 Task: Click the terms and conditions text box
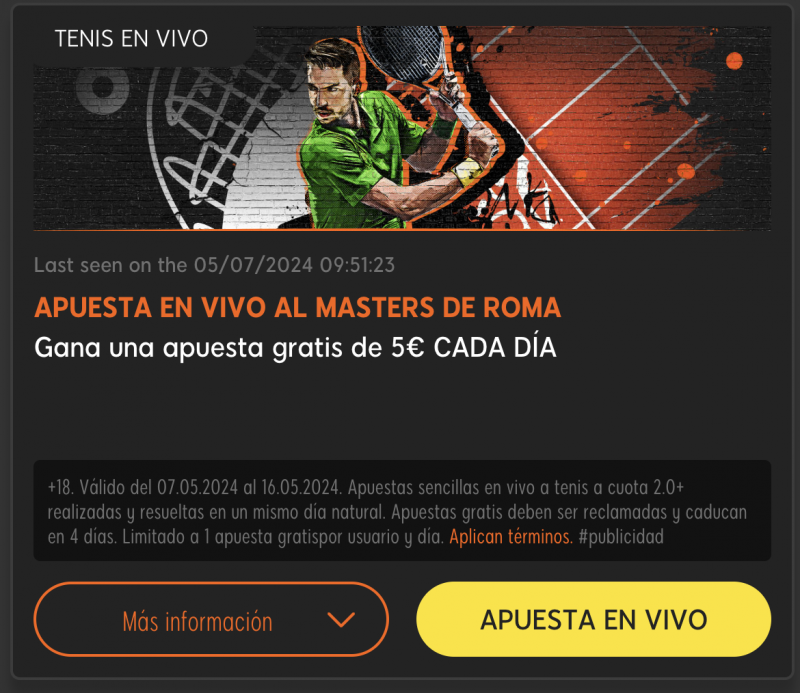pyautogui.click(x=402, y=511)
